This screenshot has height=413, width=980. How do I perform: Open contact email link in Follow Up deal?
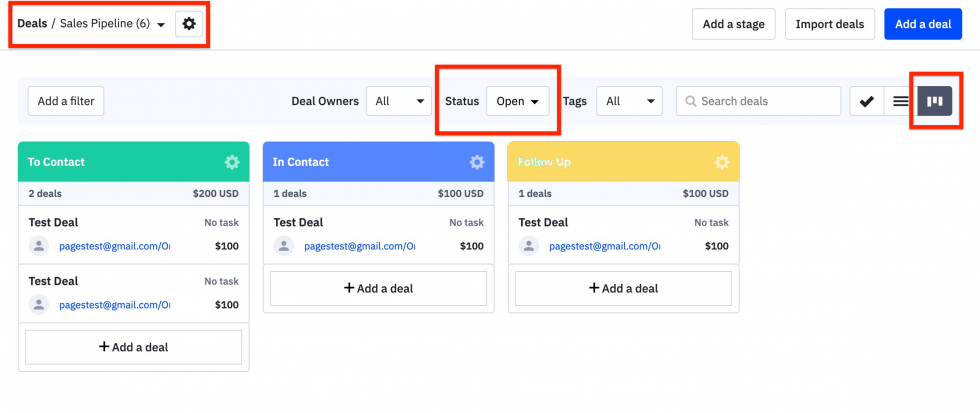pyautogui.click(x=604, y=246)
